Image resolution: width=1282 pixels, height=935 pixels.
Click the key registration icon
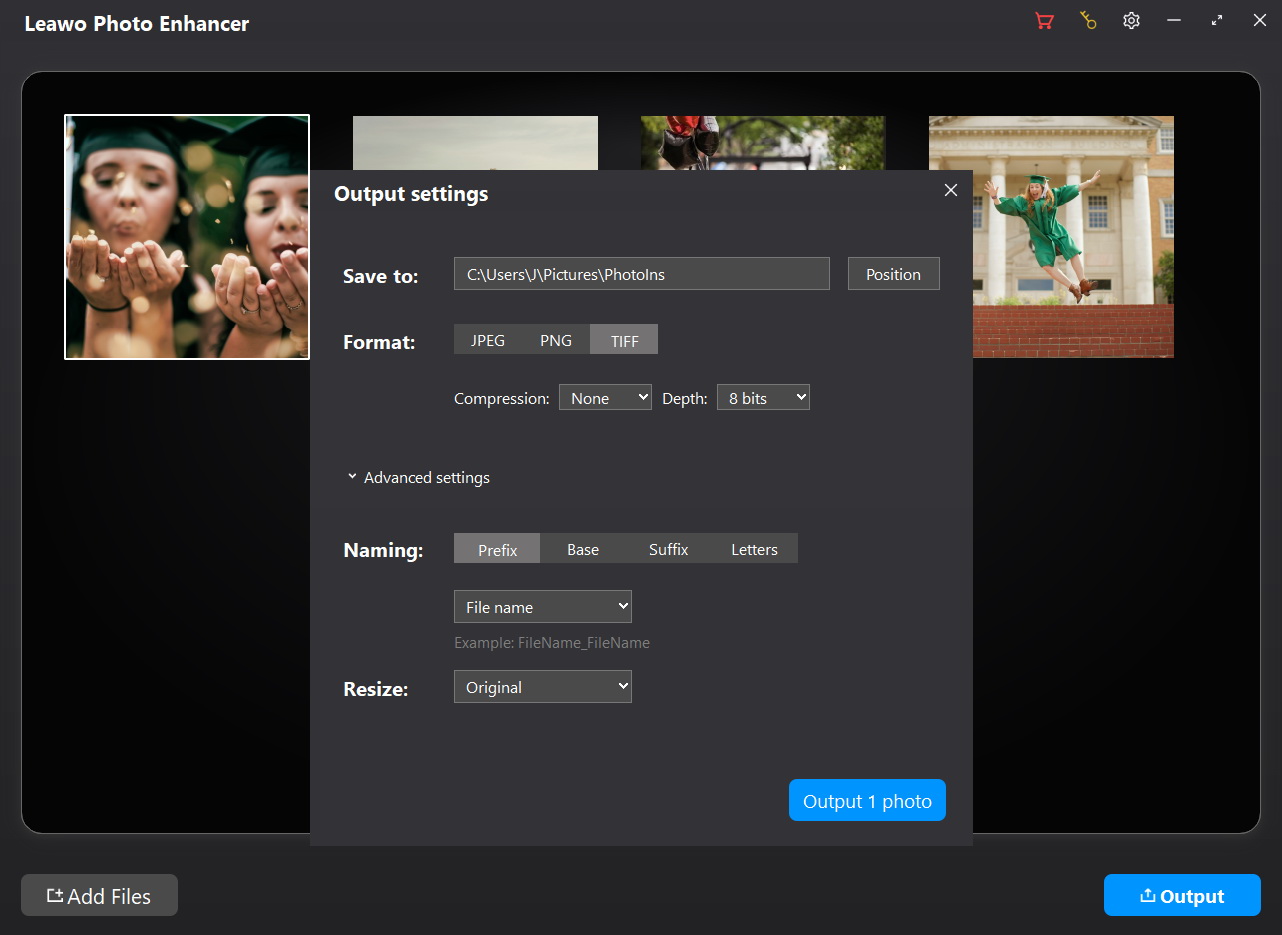coord(1088,21)
